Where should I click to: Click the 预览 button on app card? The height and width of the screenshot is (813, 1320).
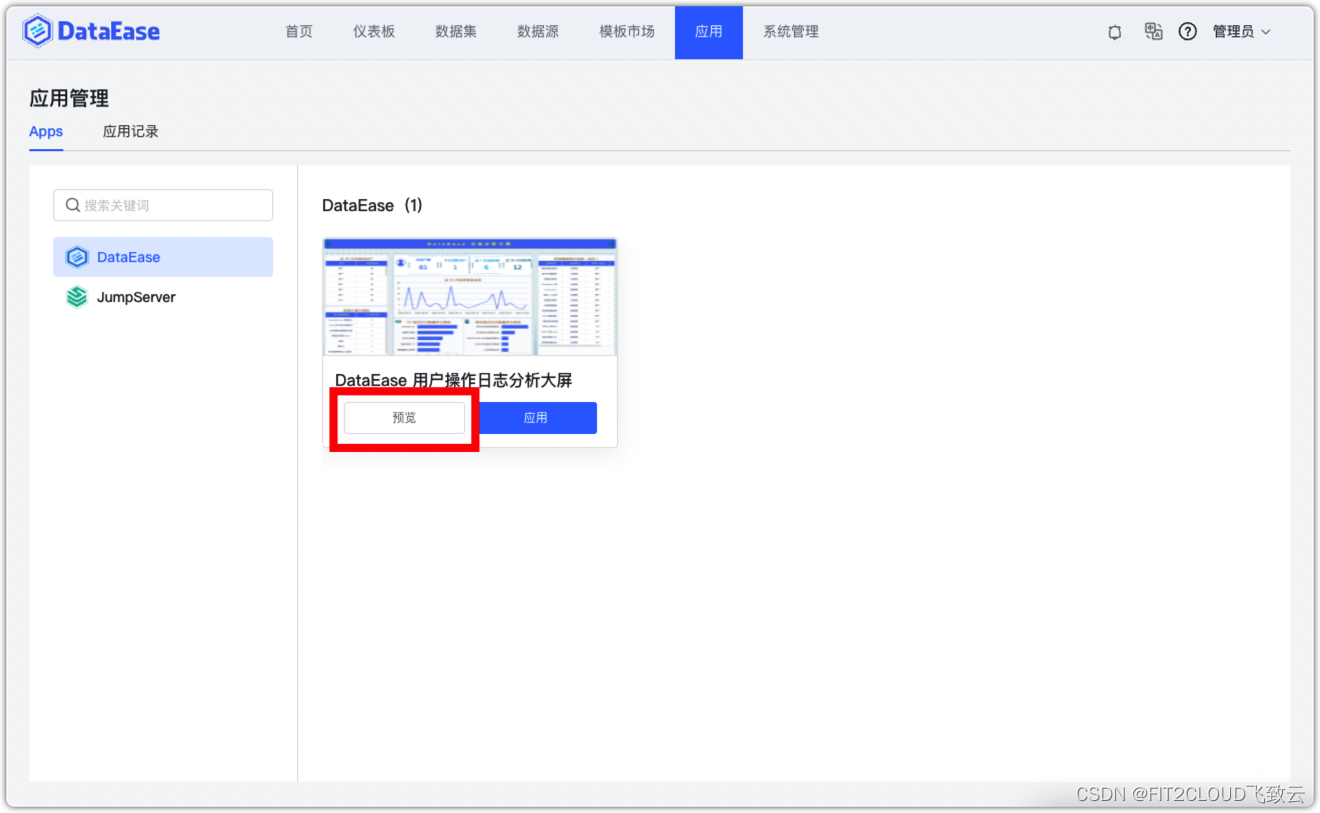404,418
